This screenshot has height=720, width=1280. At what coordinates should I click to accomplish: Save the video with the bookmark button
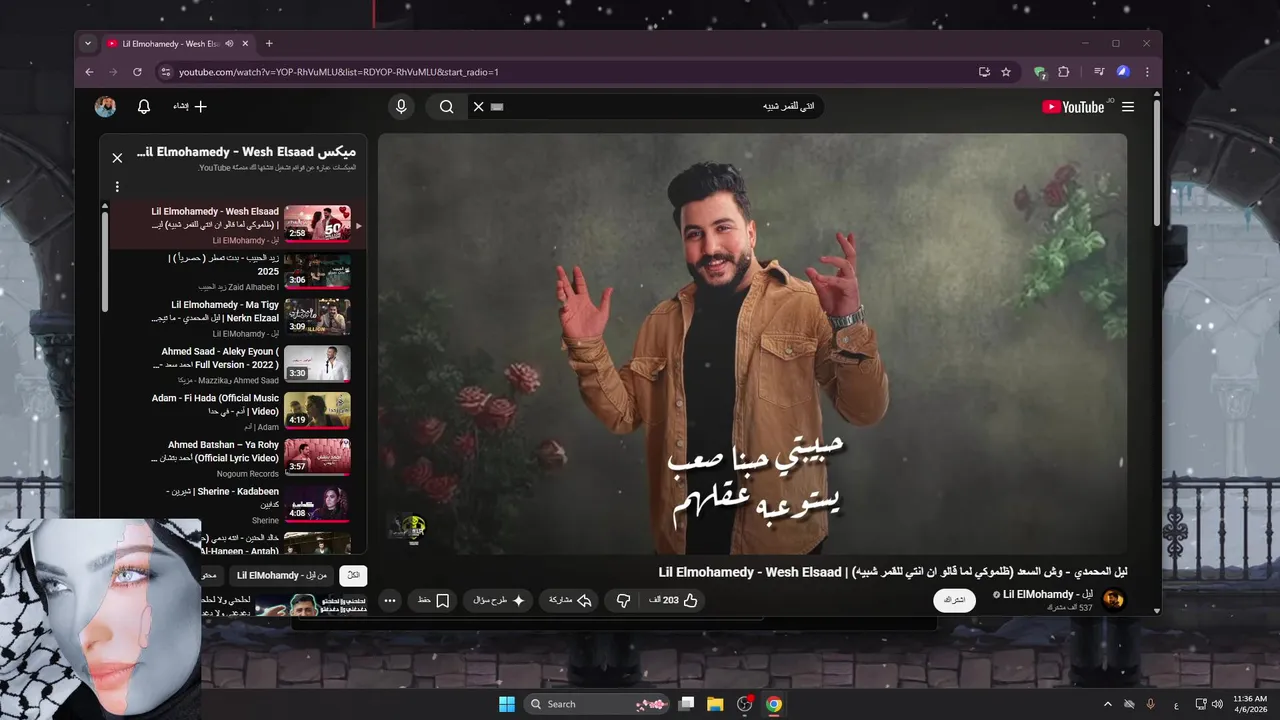434,601
